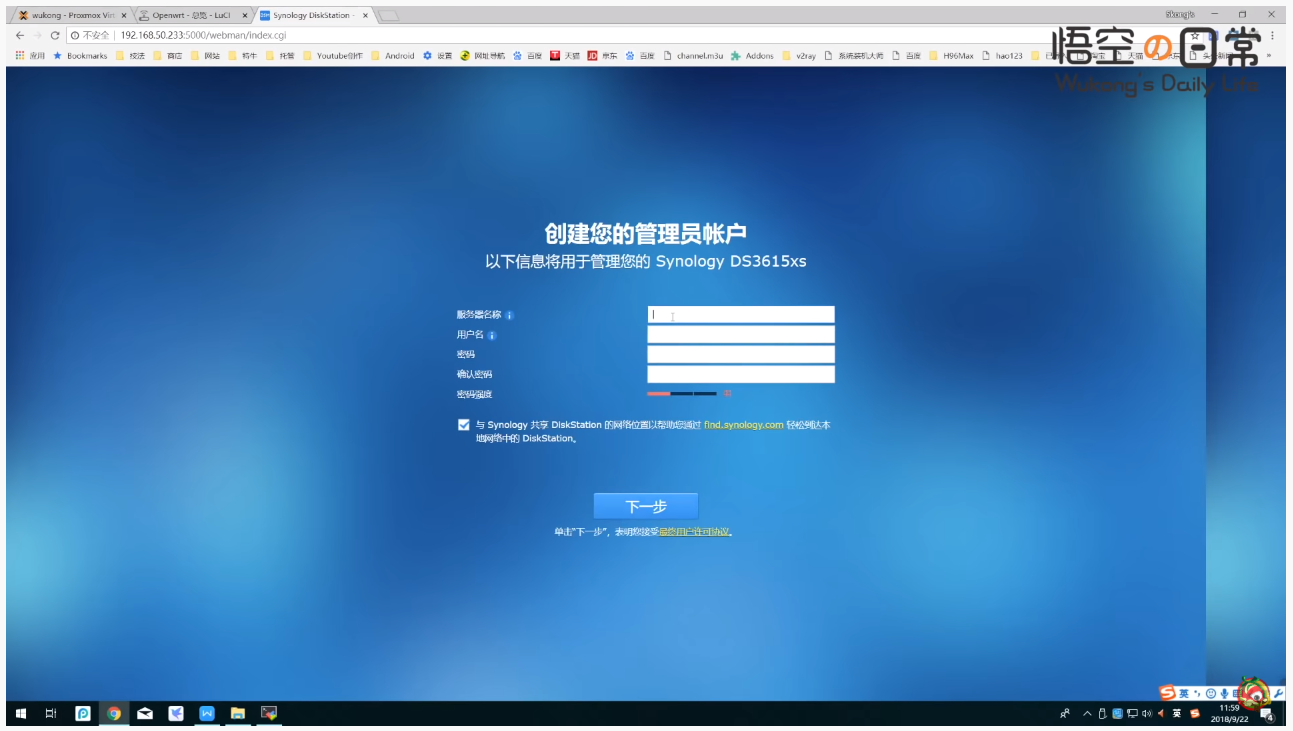Open the Mail app in the taskbar
Image resolution: width=1293 pixels, height=731 pixels.
coord(145,713)
